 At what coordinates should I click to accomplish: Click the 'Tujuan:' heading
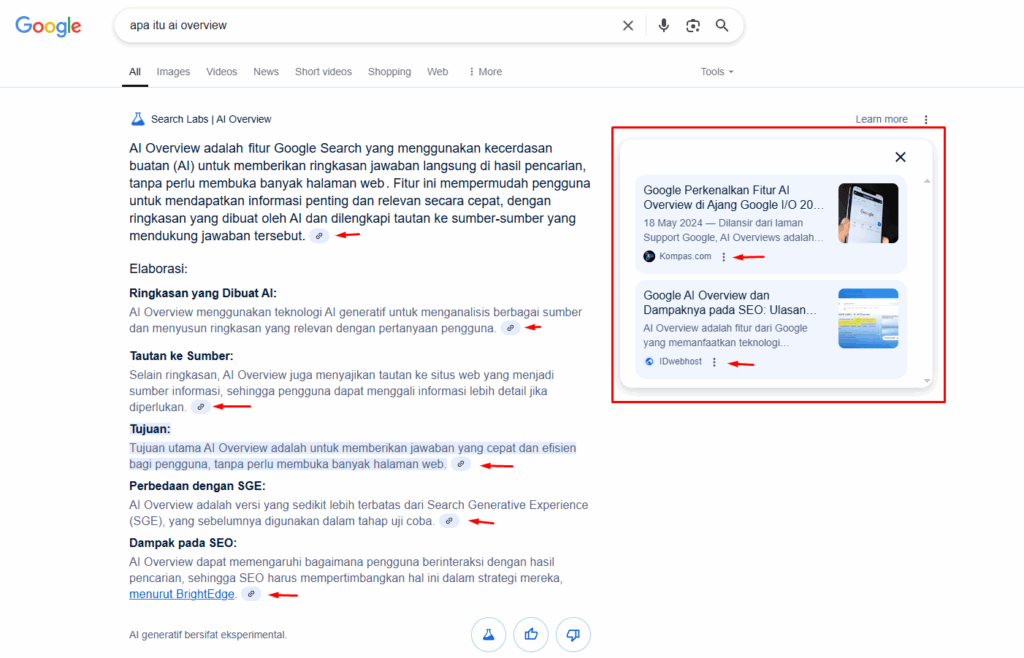tap(150, 429)
